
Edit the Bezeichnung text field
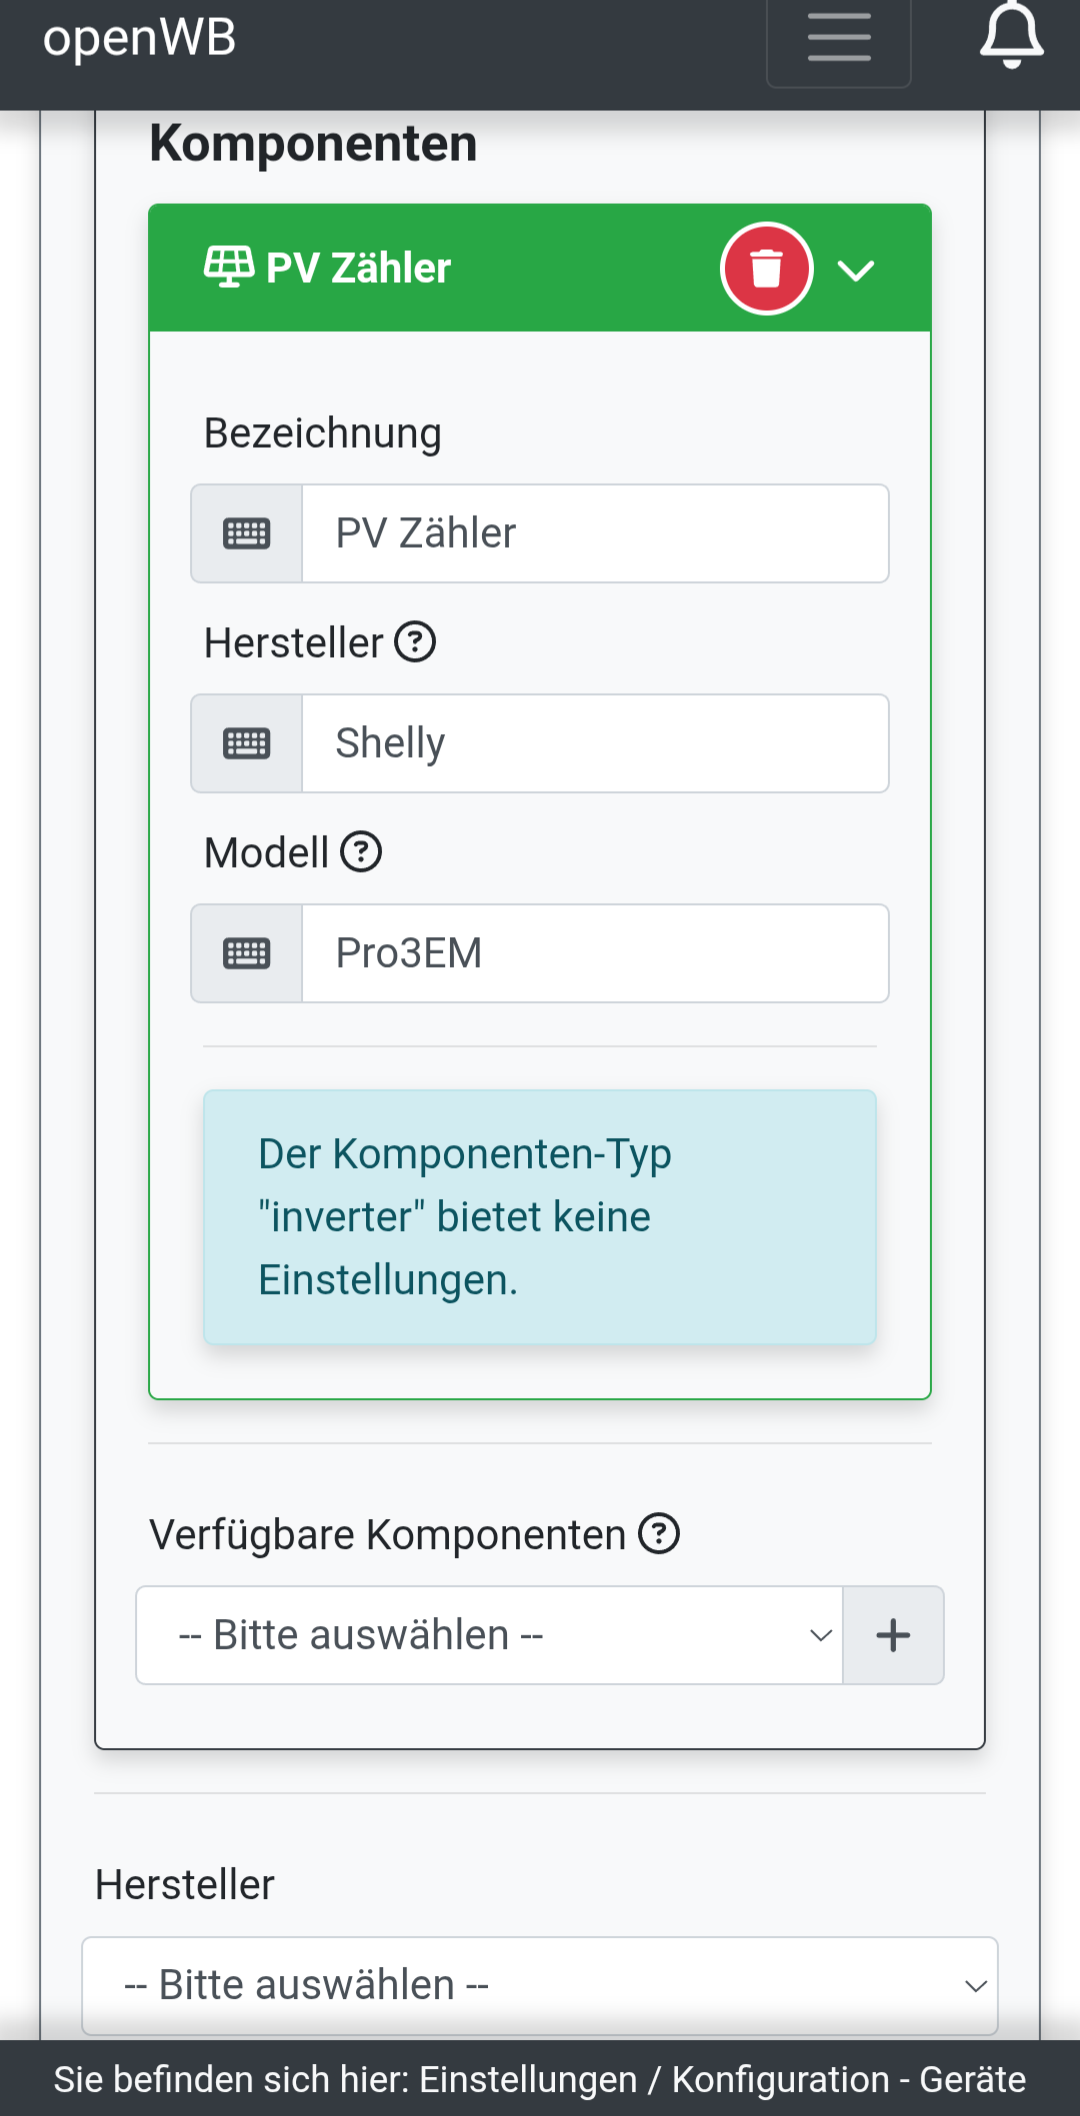(x=595, y=534)
